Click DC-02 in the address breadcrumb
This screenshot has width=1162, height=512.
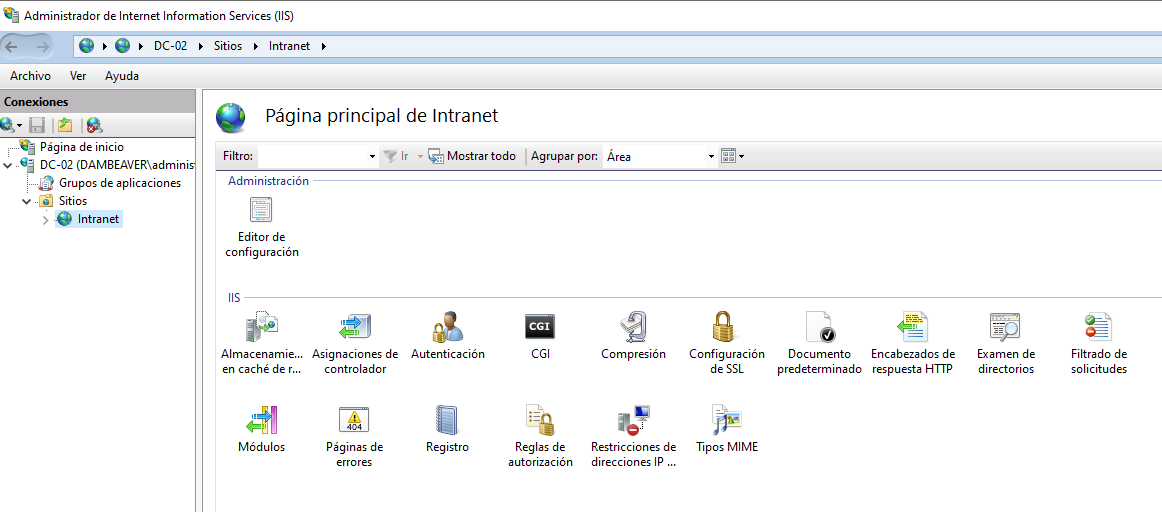(170, 46)
